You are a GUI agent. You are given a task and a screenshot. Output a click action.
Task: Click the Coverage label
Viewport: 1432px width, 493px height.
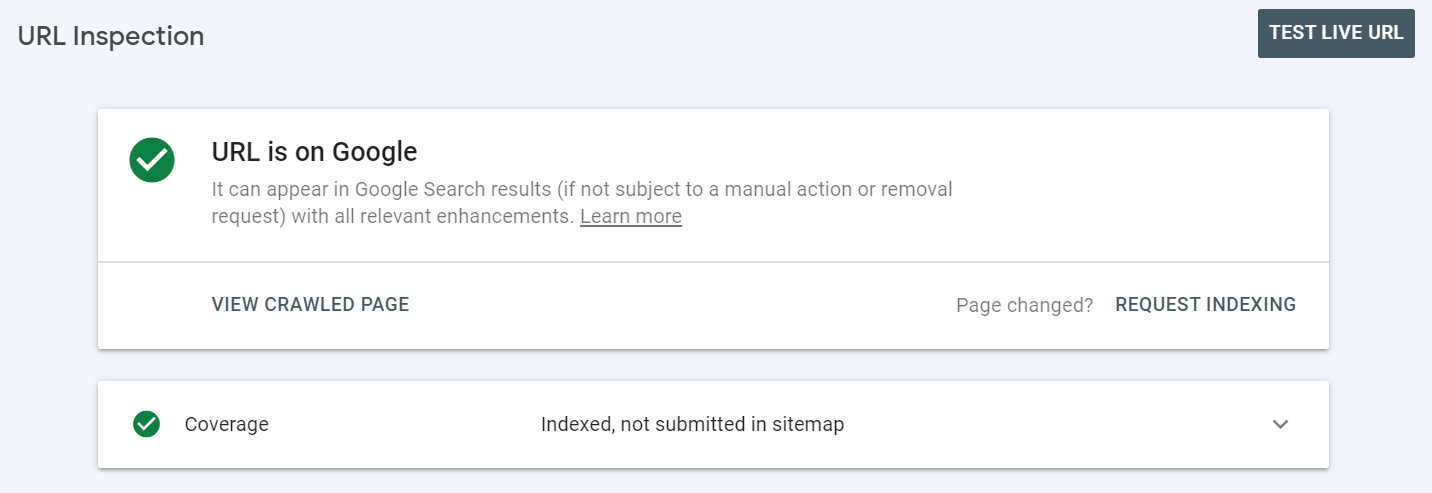[226, 424]
